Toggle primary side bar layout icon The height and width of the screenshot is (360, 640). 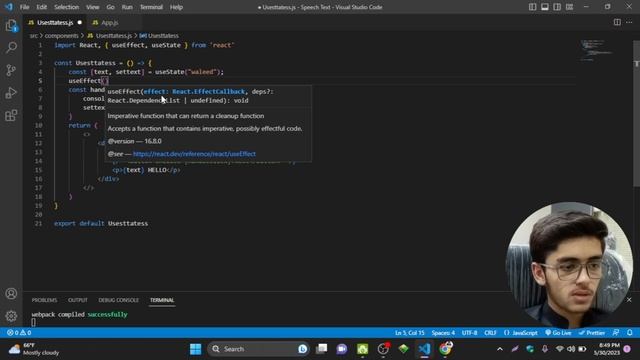(x=532, y=7)
